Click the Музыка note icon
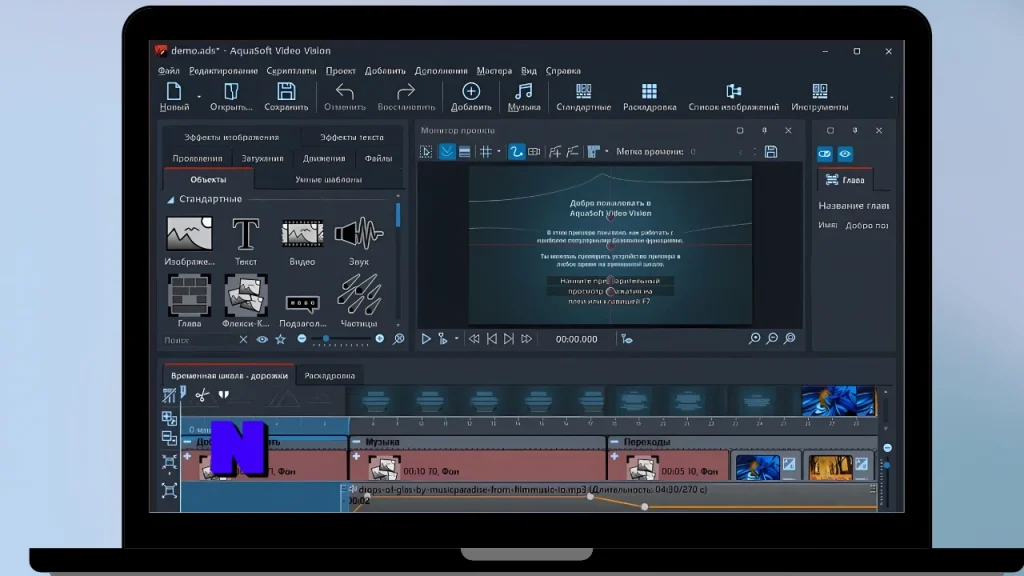This screenshot has width=1024, height=576. click(524, 91)
